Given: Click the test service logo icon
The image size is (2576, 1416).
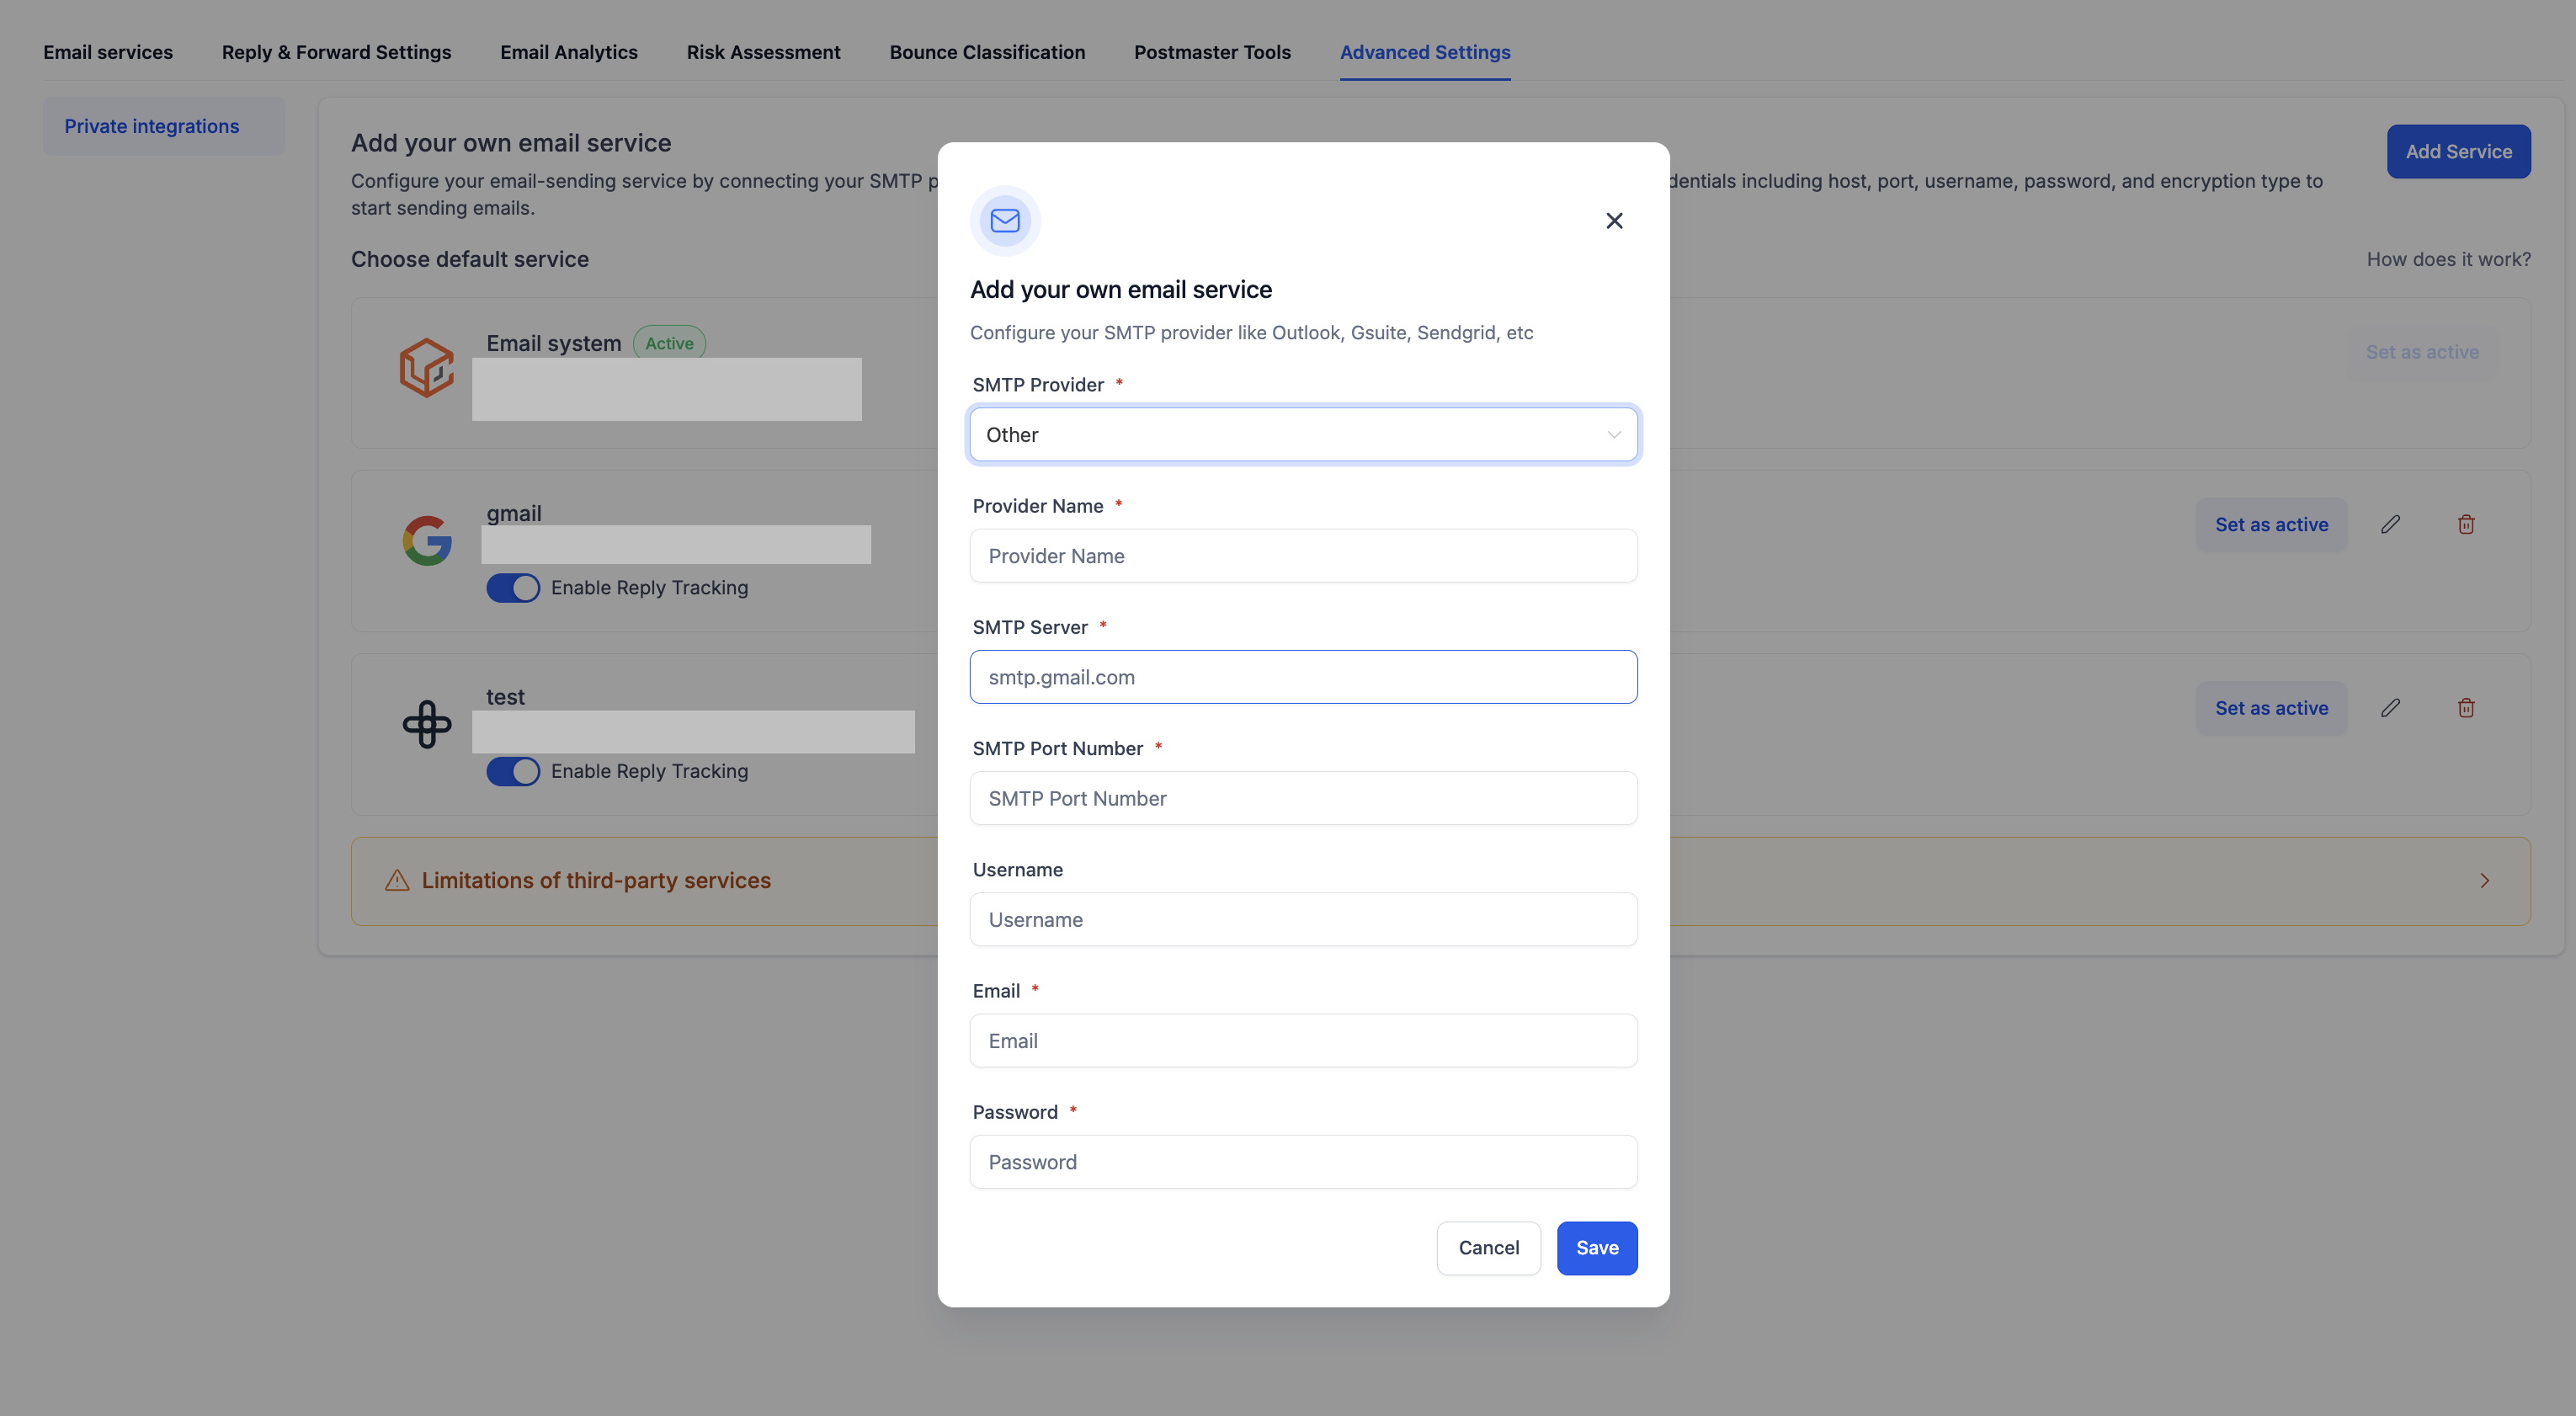Looking at the screenshot, I should click(x=426, y=723).
